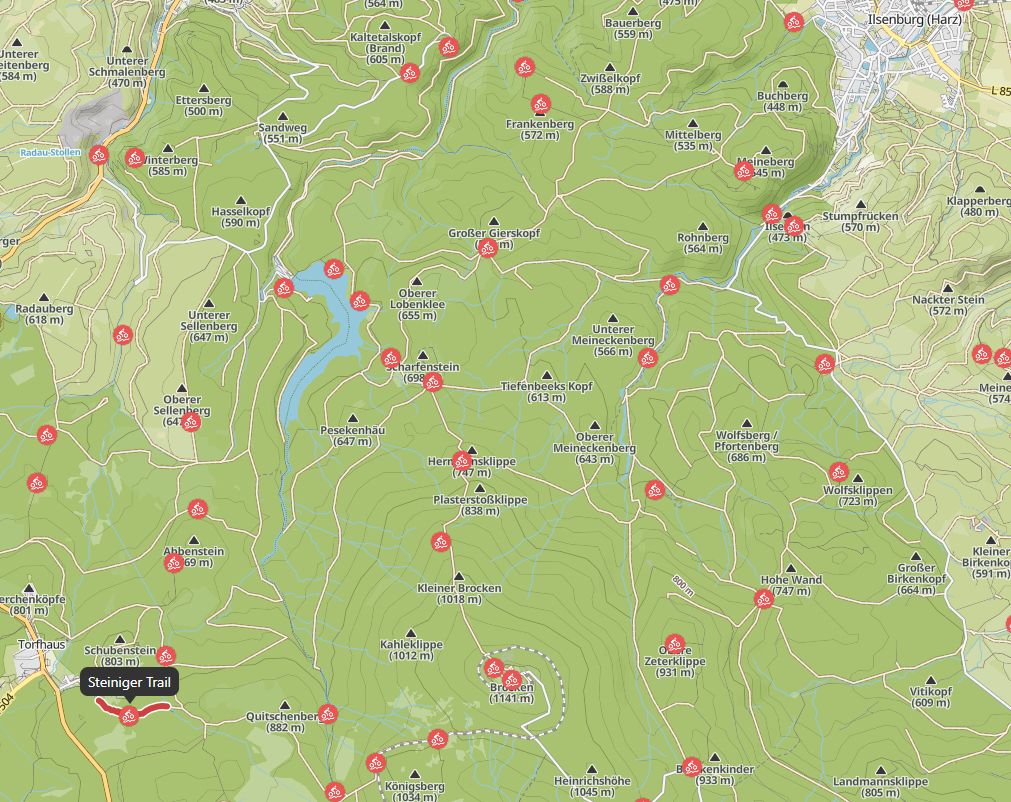This screenshot has width=1011, height=802.
Task: Click the Sandweg (551 m) label
Action: (x=283, y=133)
